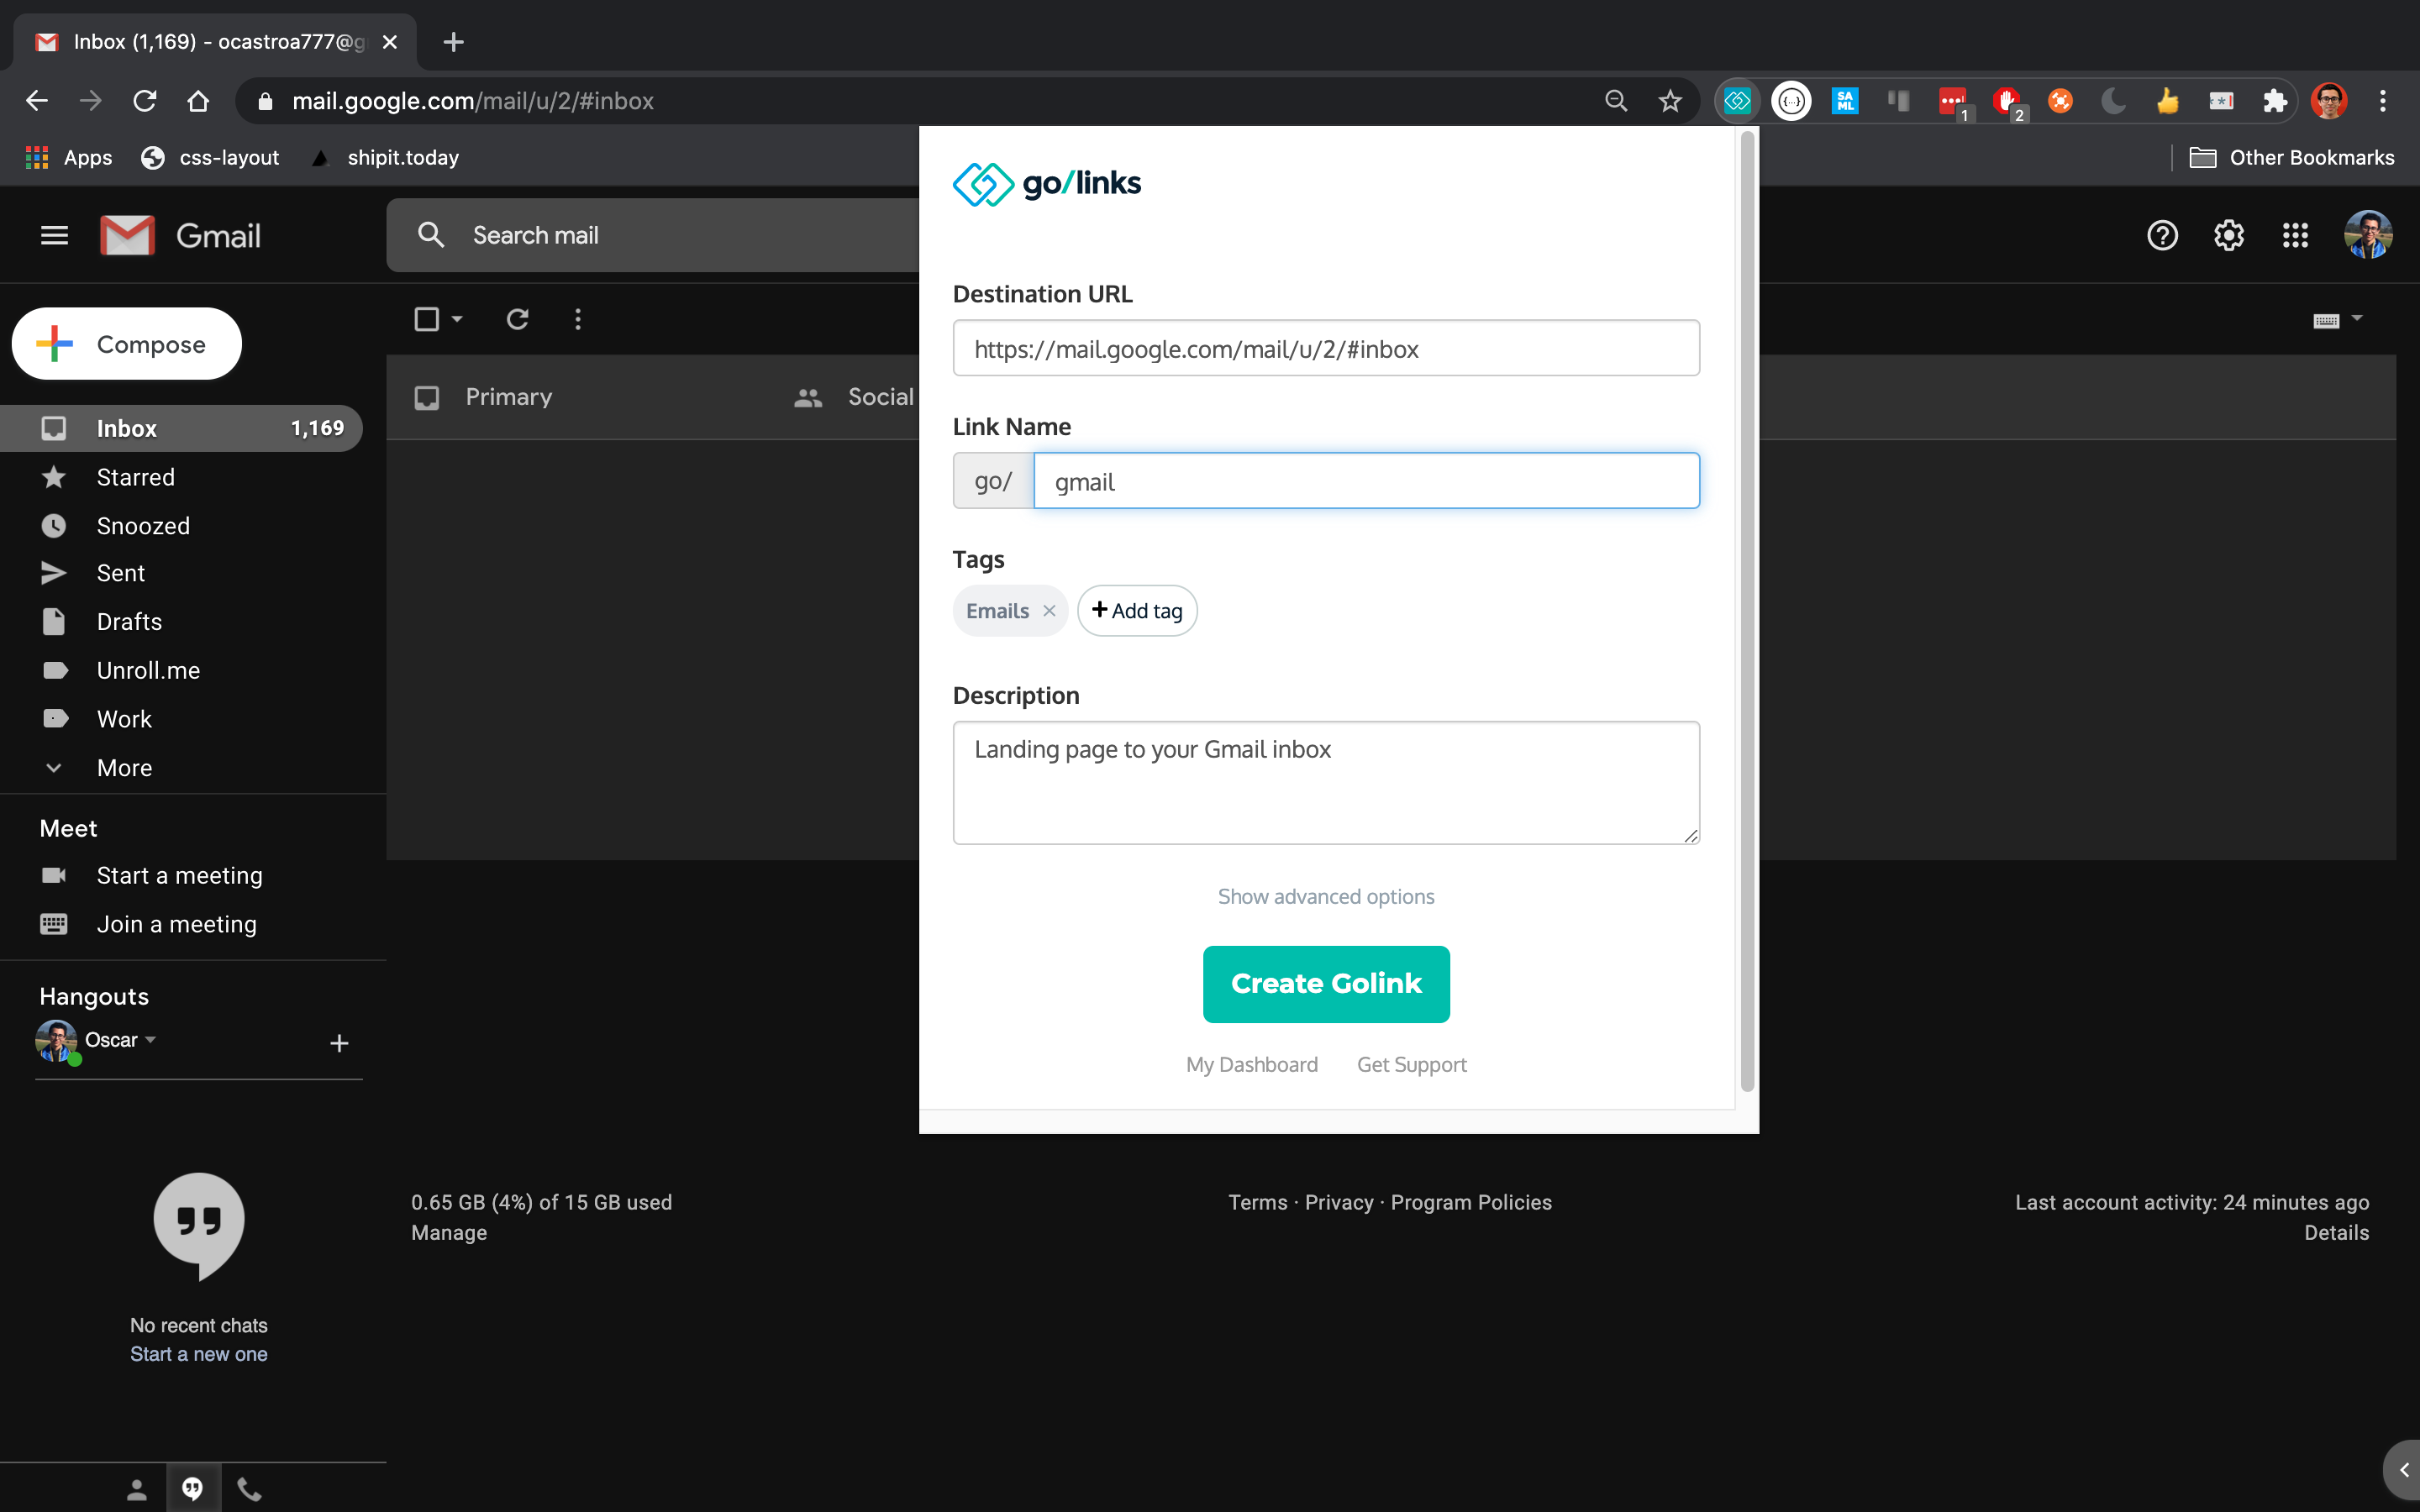Tick the select-all messages checkbox
This screenshot has height=1512, width=2420.
427,319
